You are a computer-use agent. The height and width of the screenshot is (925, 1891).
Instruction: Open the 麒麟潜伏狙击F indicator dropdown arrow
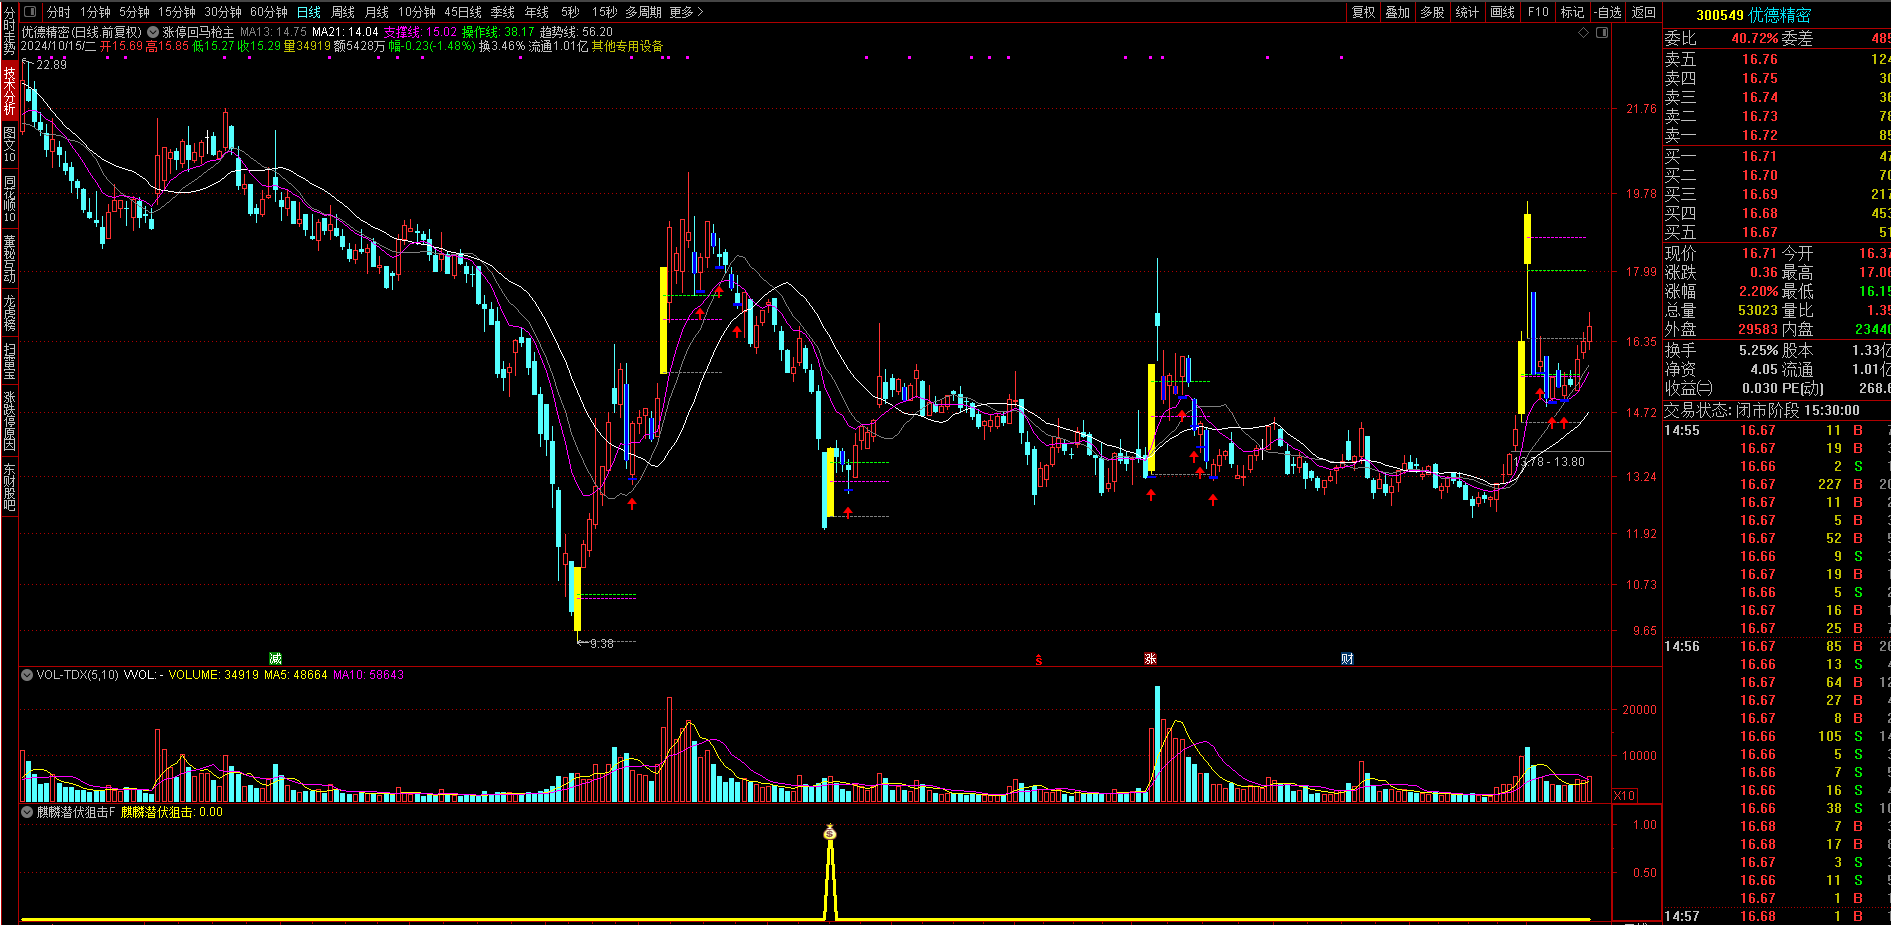coord(27,812)
